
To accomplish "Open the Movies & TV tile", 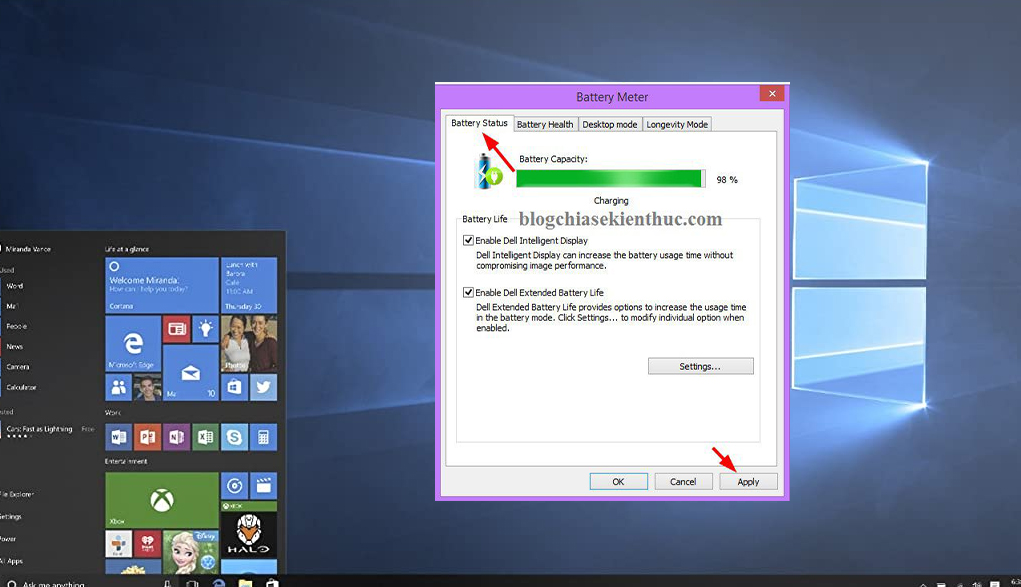I will (x=263, y=485).
